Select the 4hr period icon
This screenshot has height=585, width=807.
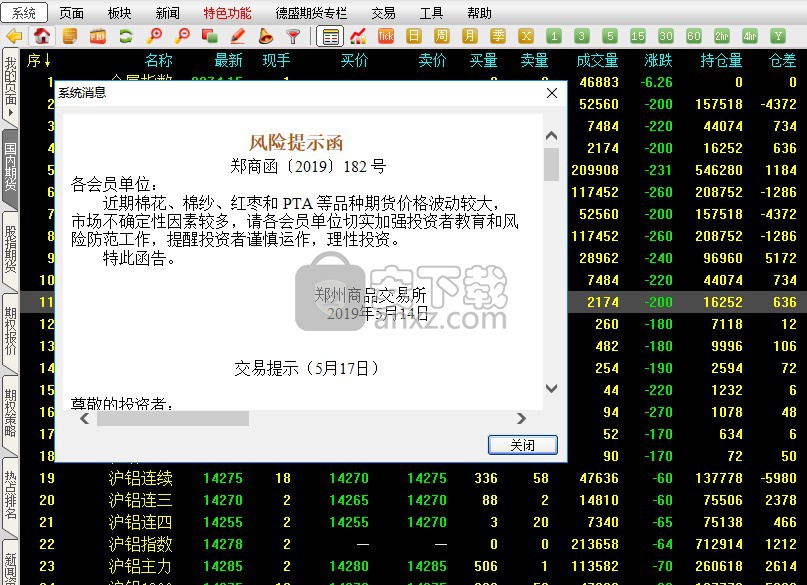click(x=750, y=36)
